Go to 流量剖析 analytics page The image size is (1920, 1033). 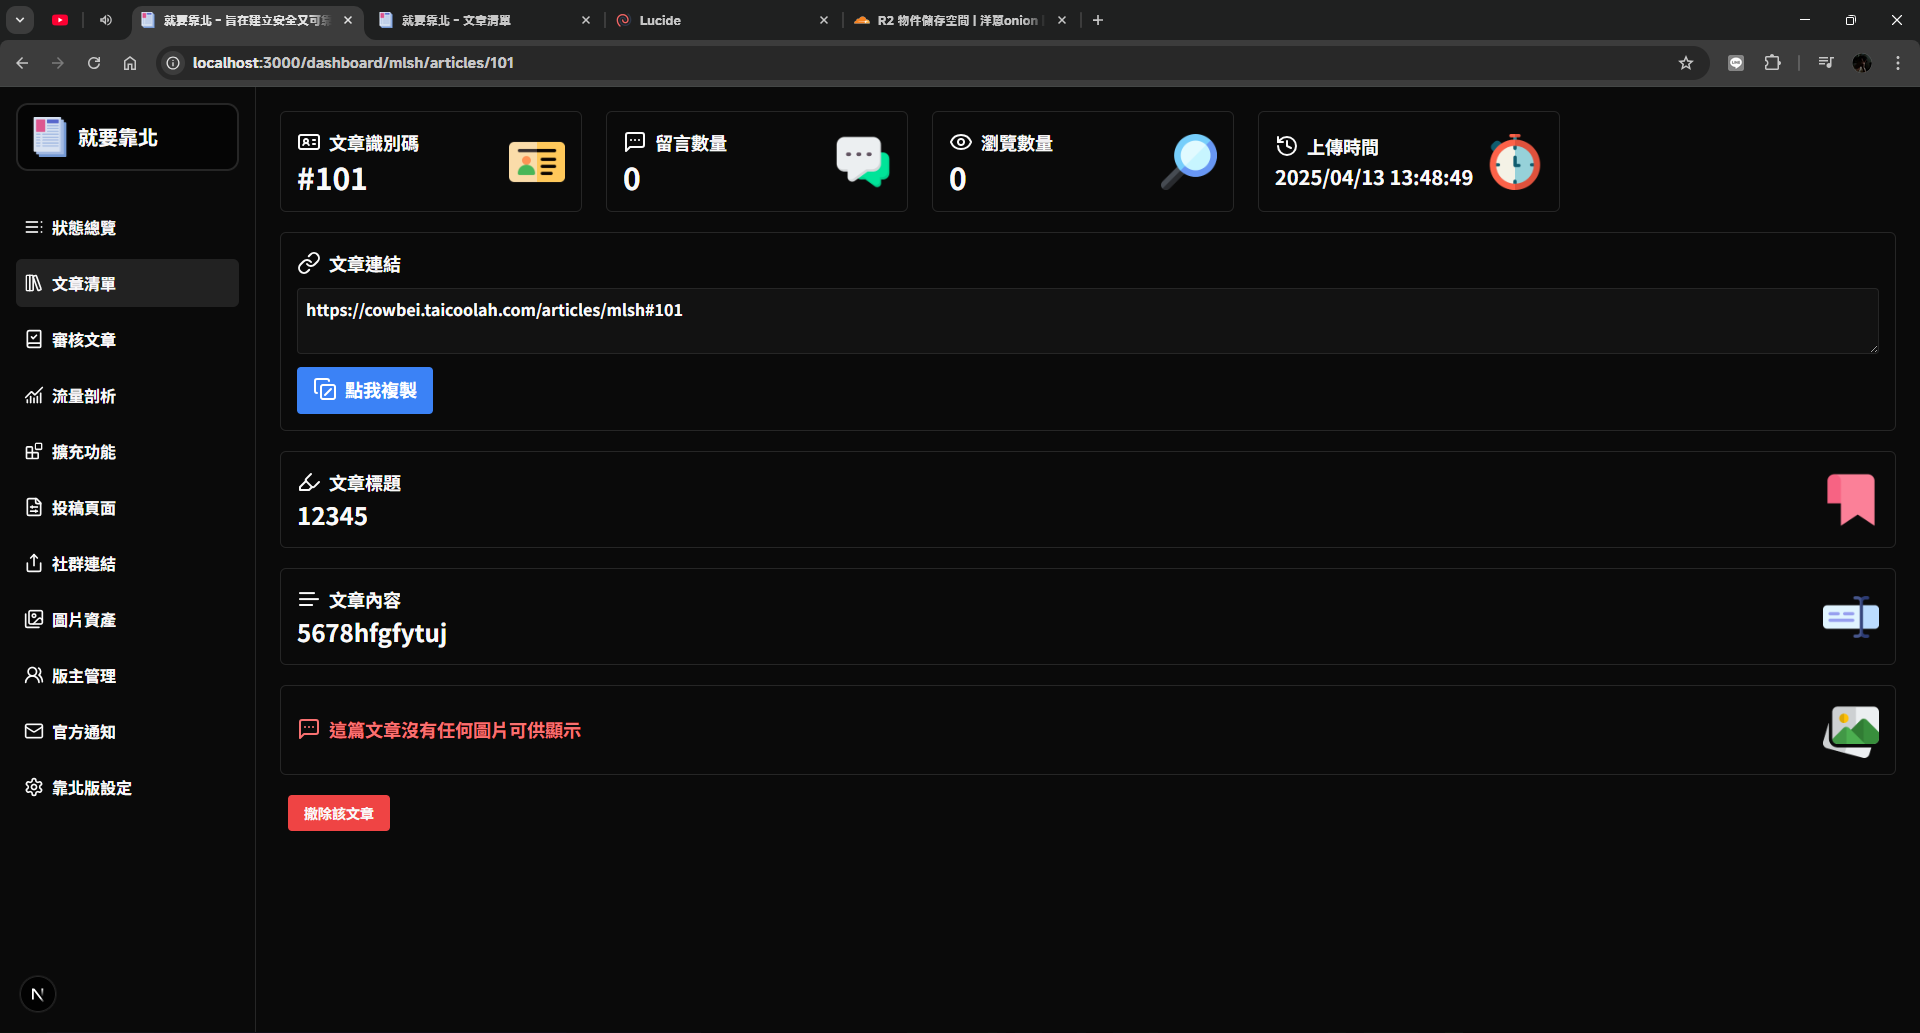pyautogui.click(x=84, y=396)
